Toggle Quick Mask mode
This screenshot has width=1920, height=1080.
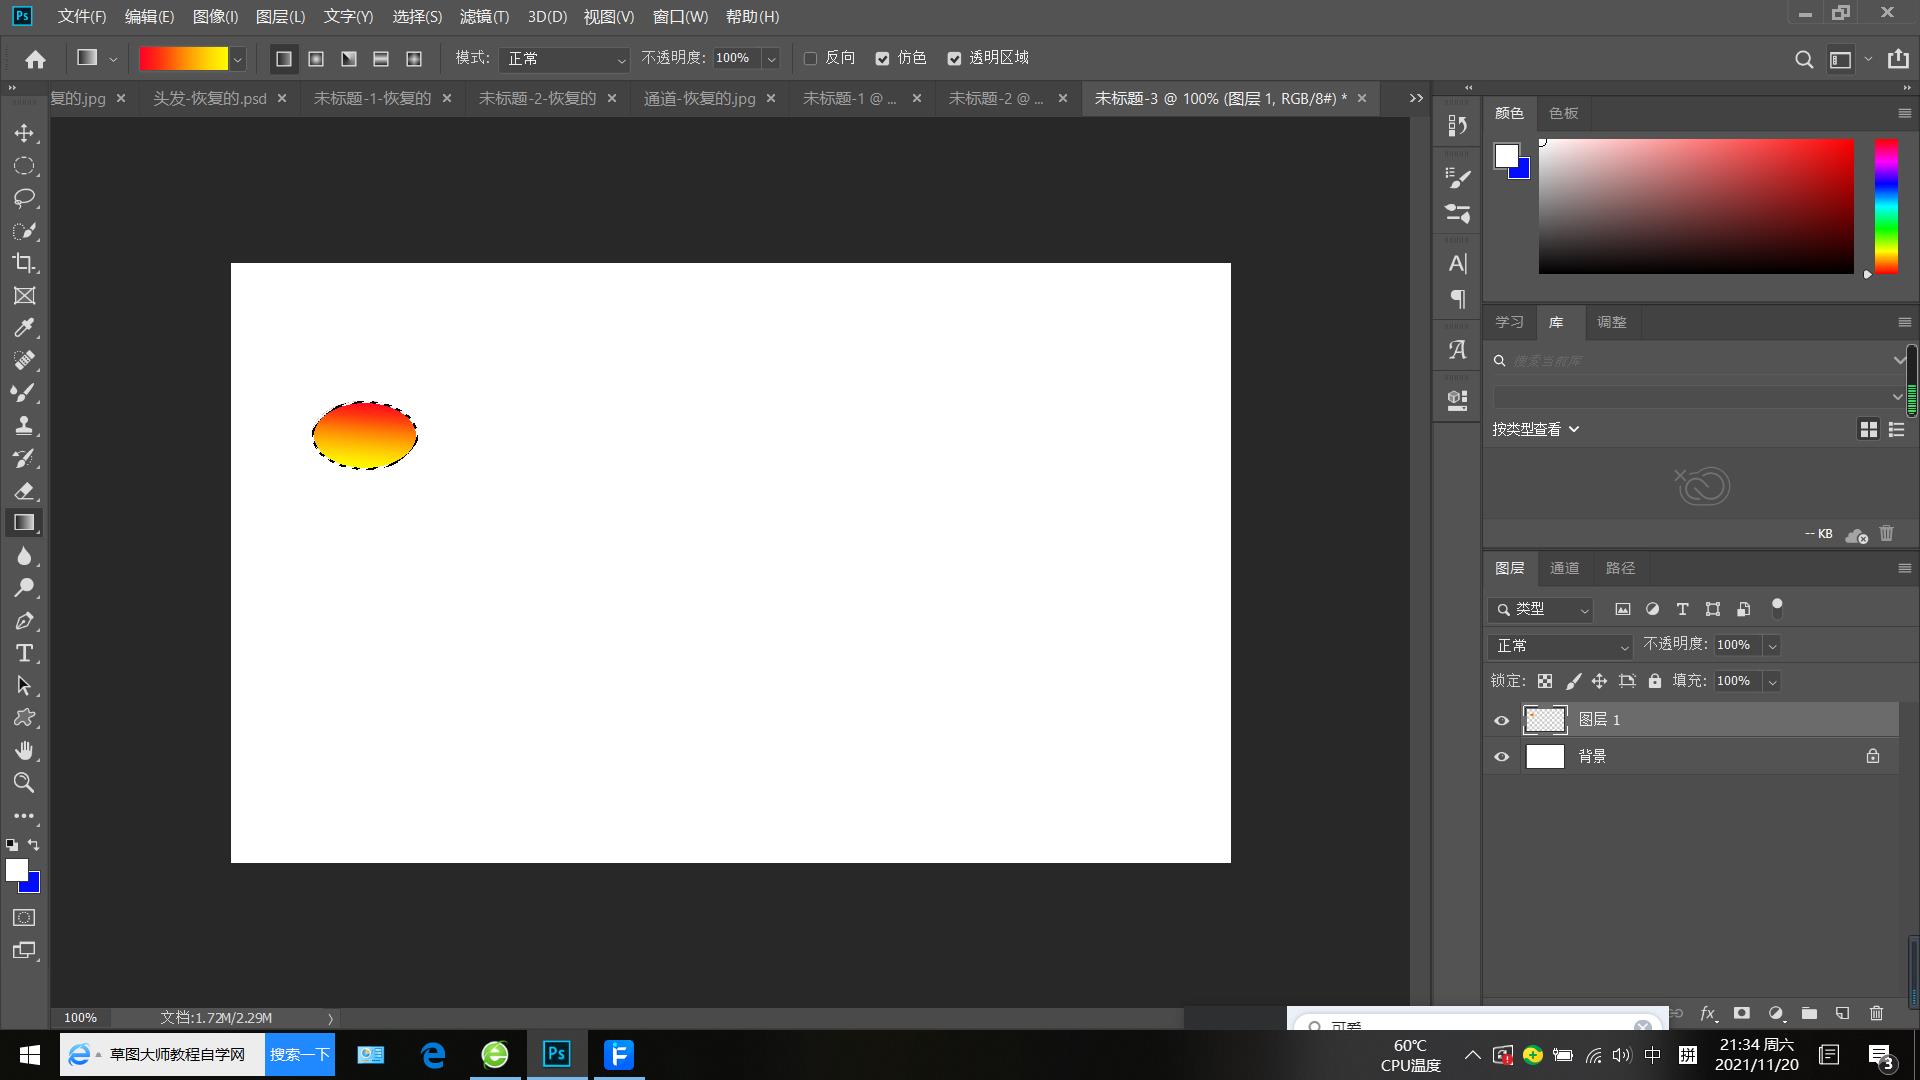[x=24, y=918]
